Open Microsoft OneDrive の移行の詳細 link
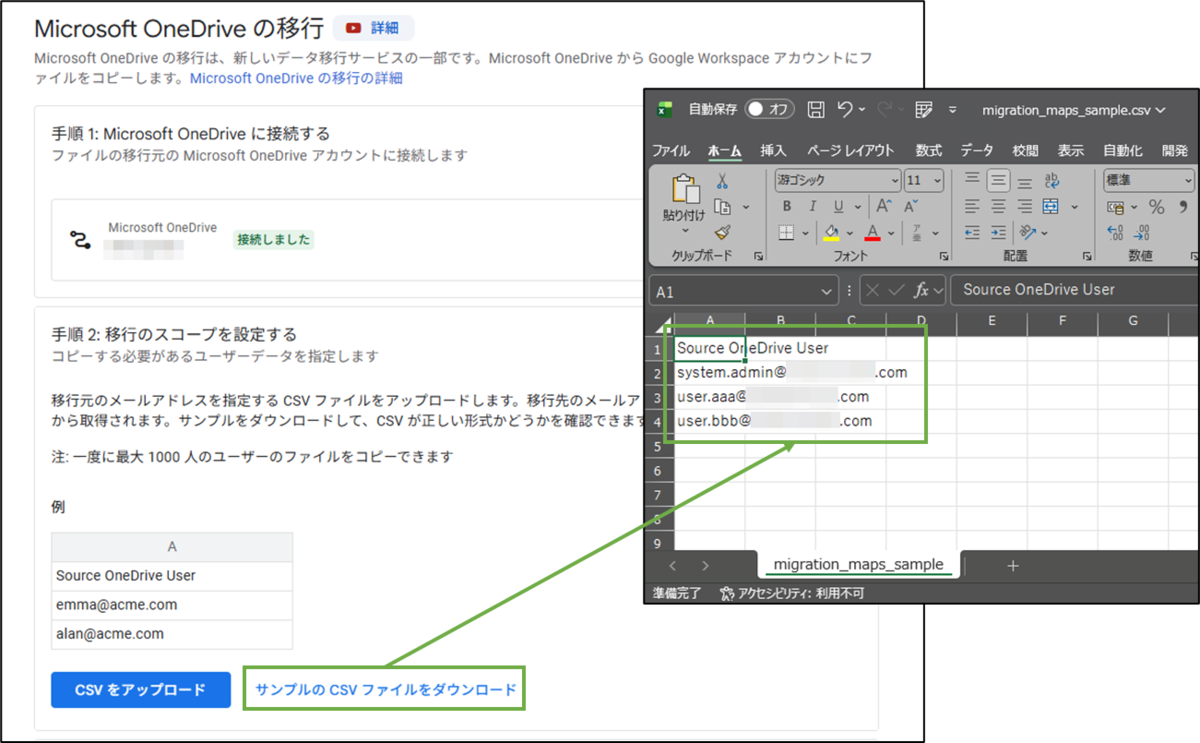This screenshot has width=1200, height=743. [x=296, y=77]
